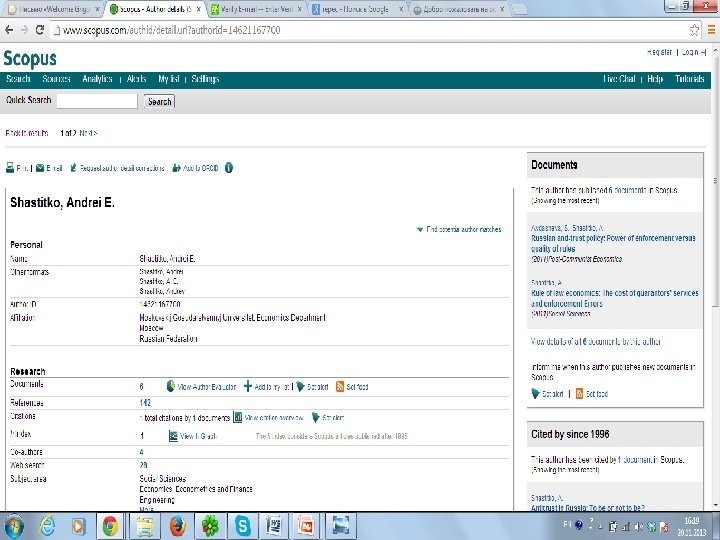The width and height of the screenshot is (720, 540).
Task: Click the taskbar clock showing 16:19
Action: point(692,527)
